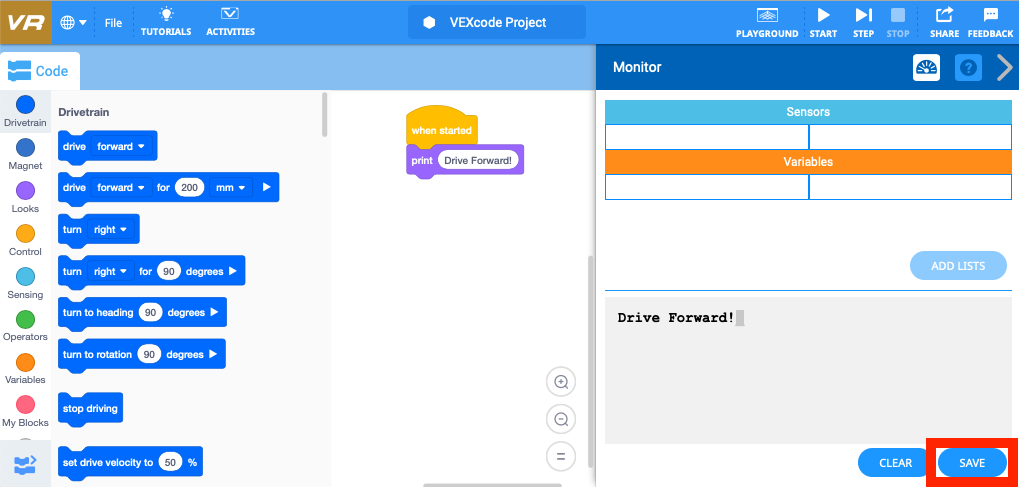This screenshot has height=487, width=1019.
Task: Toggle the Monitor dashboard gauge icon
Action: tap(926, 68)
